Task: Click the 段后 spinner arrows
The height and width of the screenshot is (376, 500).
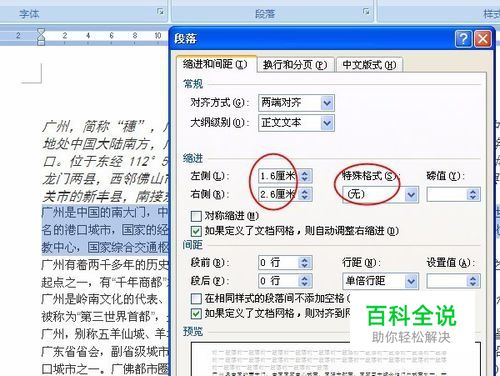Action: 305,281
